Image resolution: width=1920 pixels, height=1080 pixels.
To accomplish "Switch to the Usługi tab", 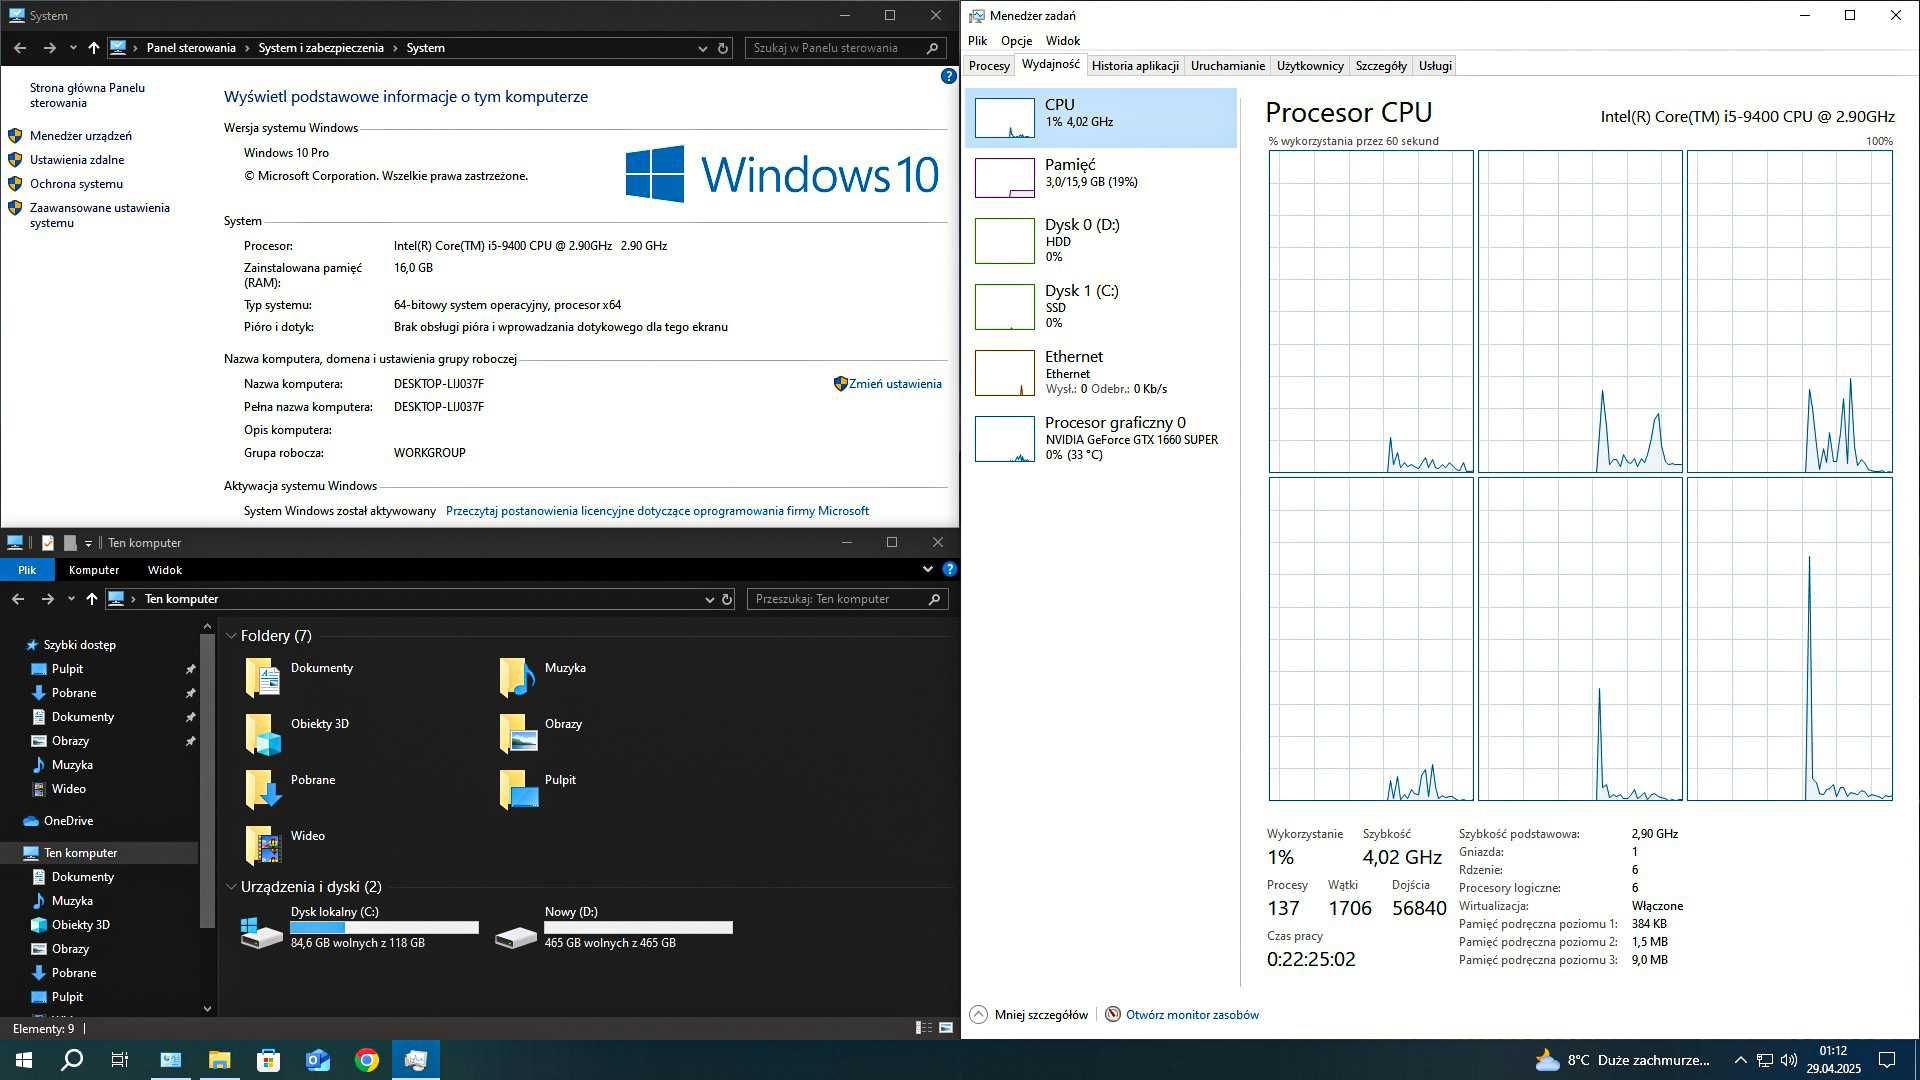I will [1435, 66].
